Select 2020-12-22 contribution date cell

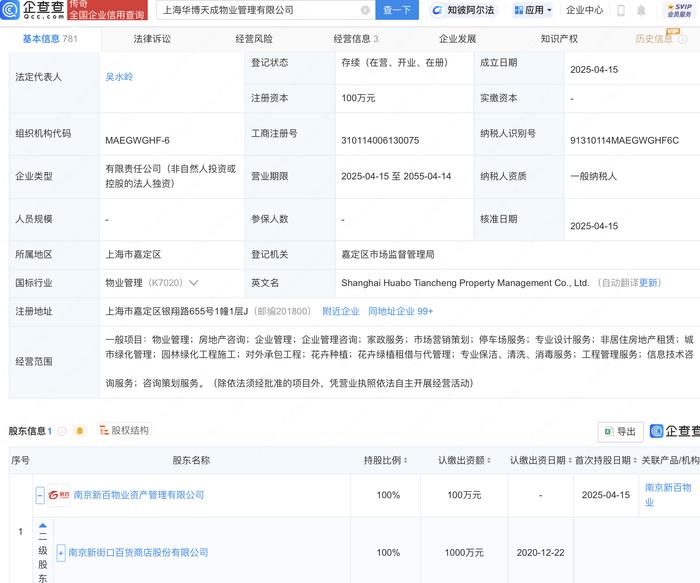coord(541,553)
